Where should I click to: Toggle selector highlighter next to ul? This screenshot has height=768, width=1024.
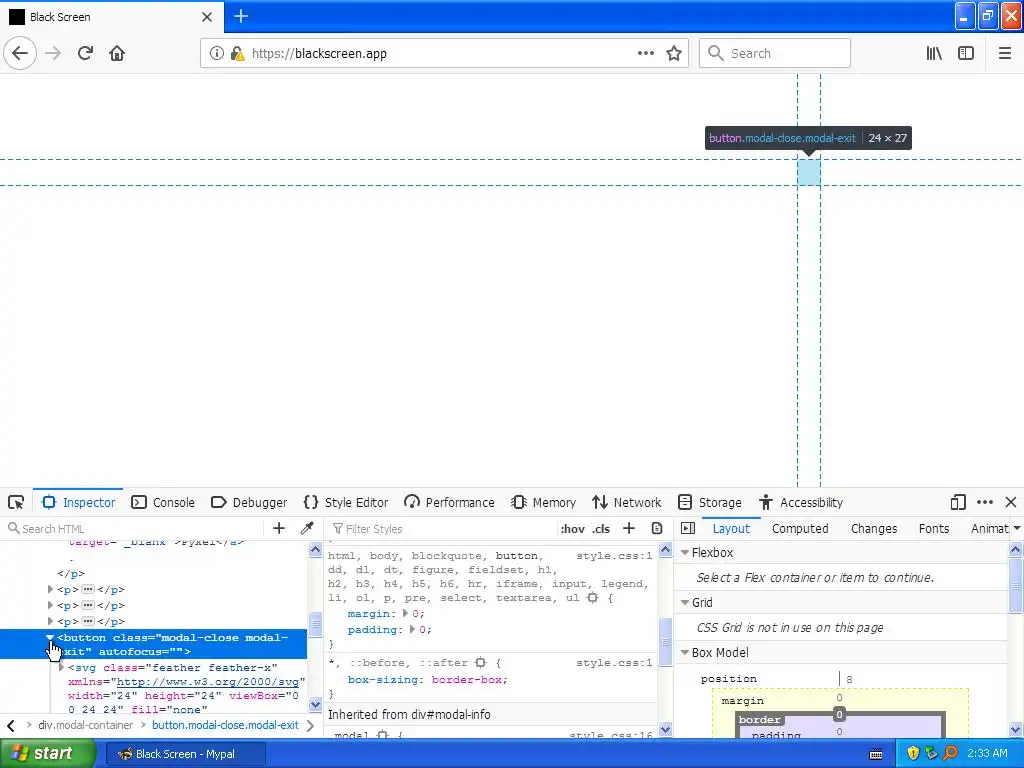(x=592, y=598)
